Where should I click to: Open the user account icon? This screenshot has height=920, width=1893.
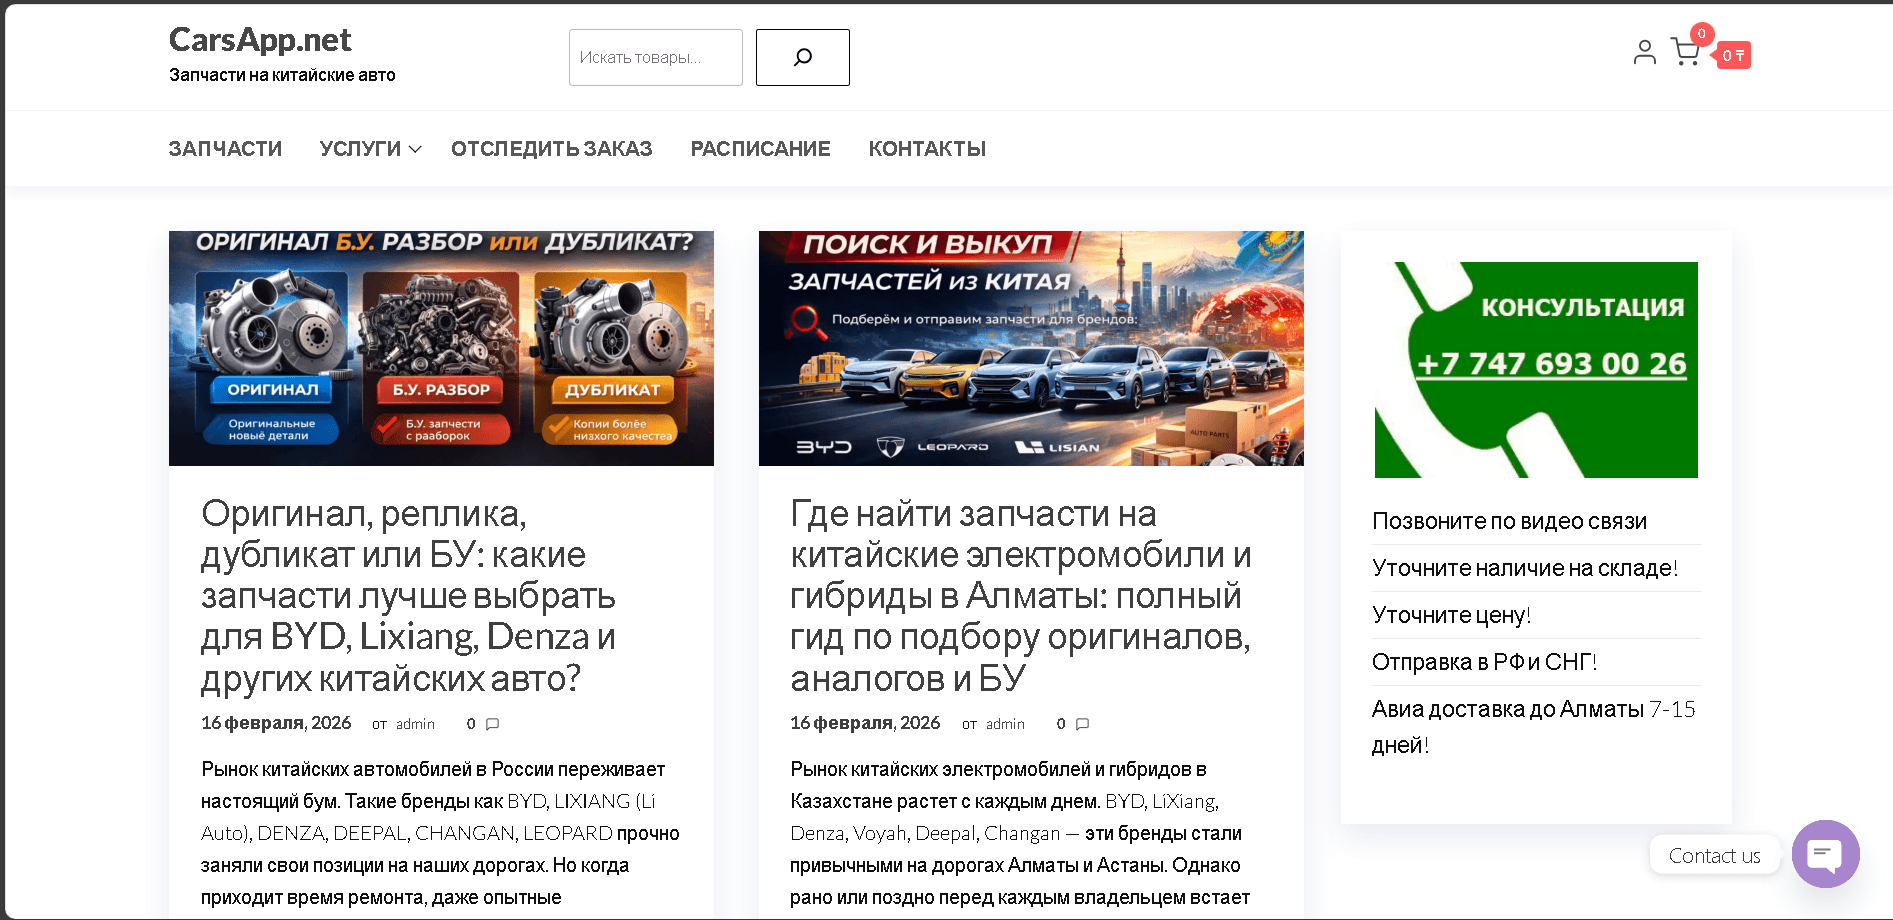pyautogui.click(x=1643, y=53)
